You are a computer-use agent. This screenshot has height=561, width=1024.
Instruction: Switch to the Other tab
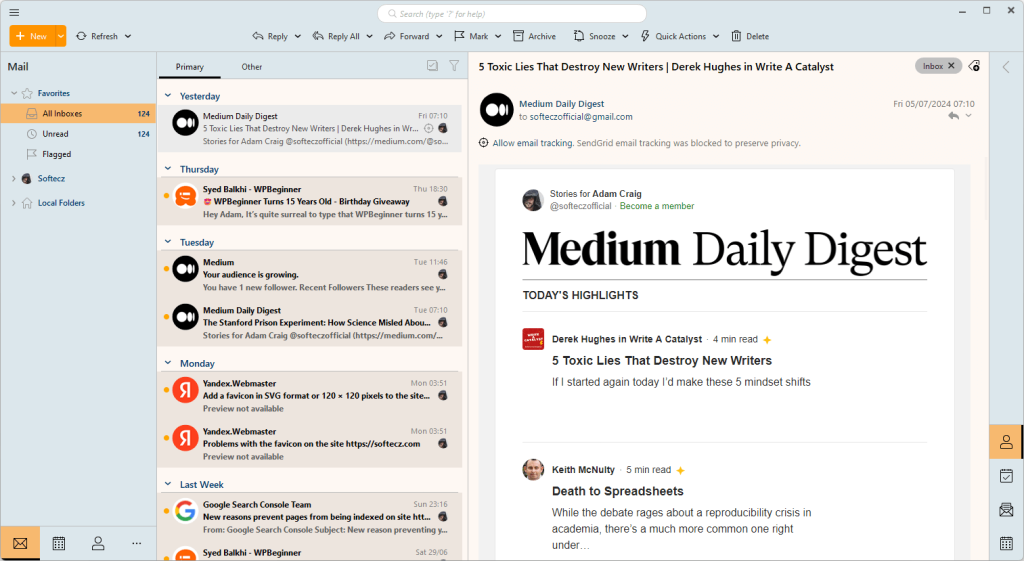[x=252, y=67]
